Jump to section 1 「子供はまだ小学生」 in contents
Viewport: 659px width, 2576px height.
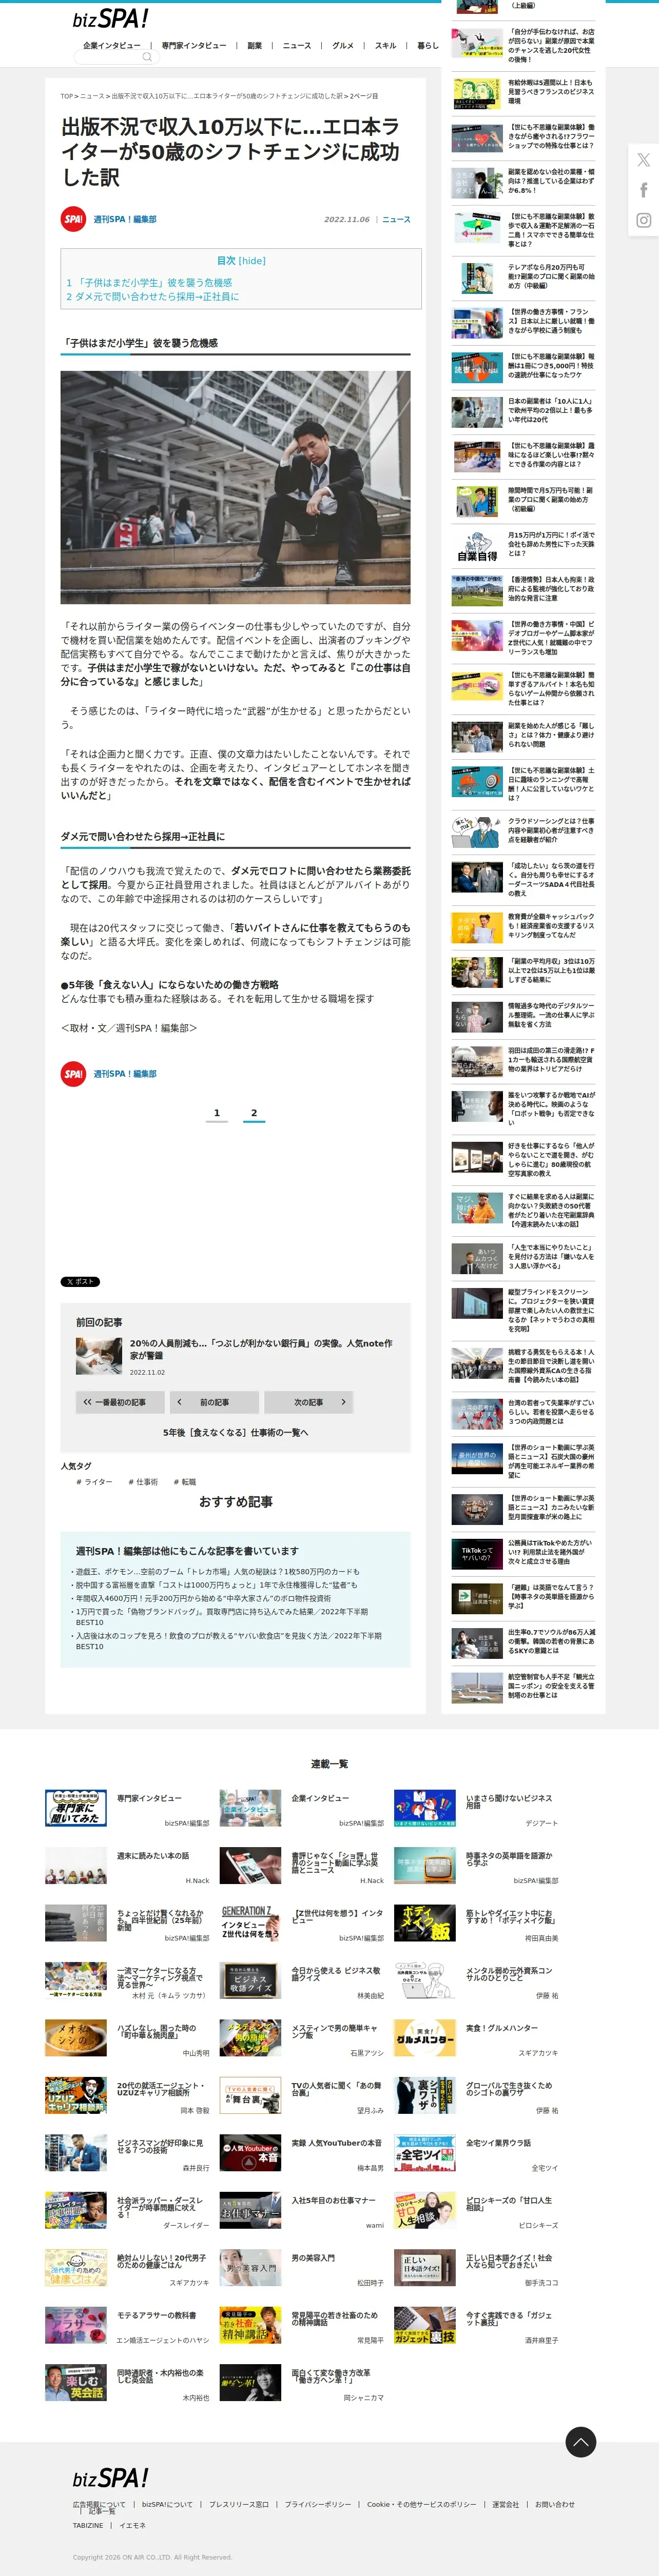(149, 283)
